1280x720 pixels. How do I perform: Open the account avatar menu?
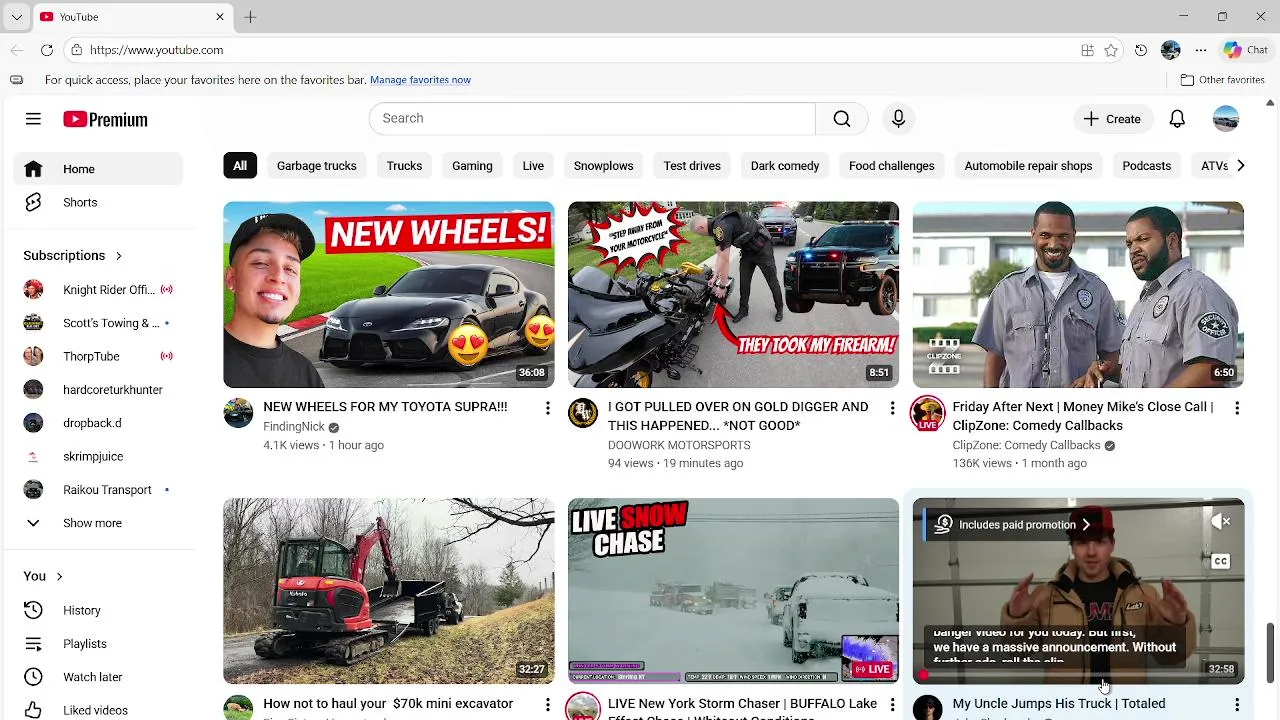pyautogui.click(x=1226, y=119)
